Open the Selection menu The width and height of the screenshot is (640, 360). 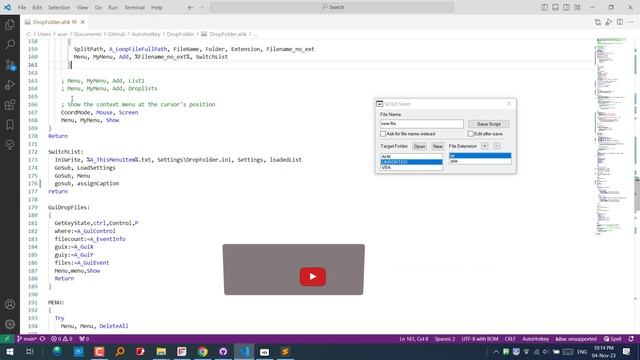pos(59,7)
